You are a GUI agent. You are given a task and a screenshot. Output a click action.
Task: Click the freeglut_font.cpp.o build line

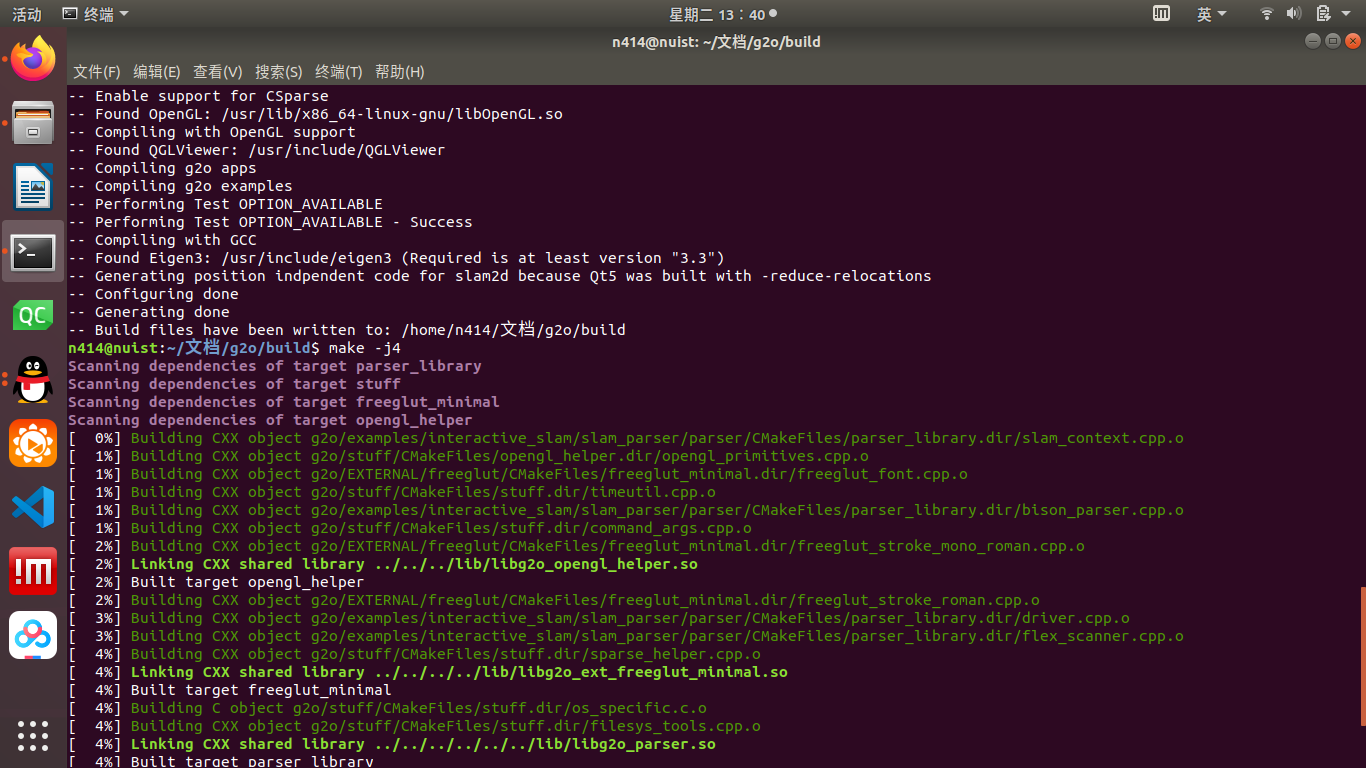click(518, 474)
